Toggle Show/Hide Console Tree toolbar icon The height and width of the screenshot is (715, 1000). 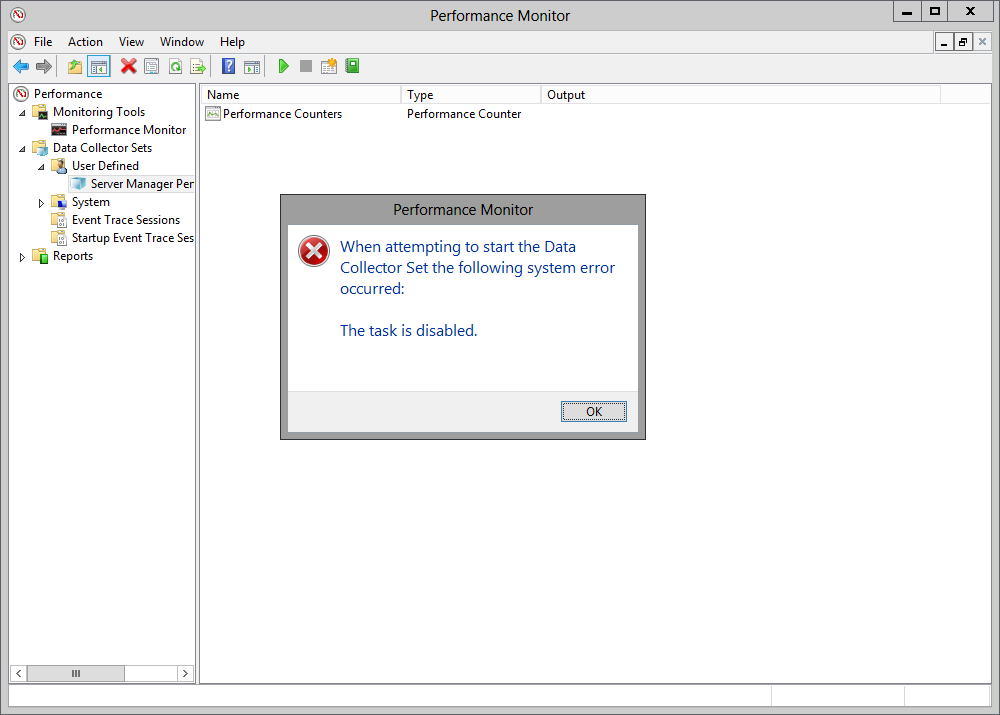point(99,66)
